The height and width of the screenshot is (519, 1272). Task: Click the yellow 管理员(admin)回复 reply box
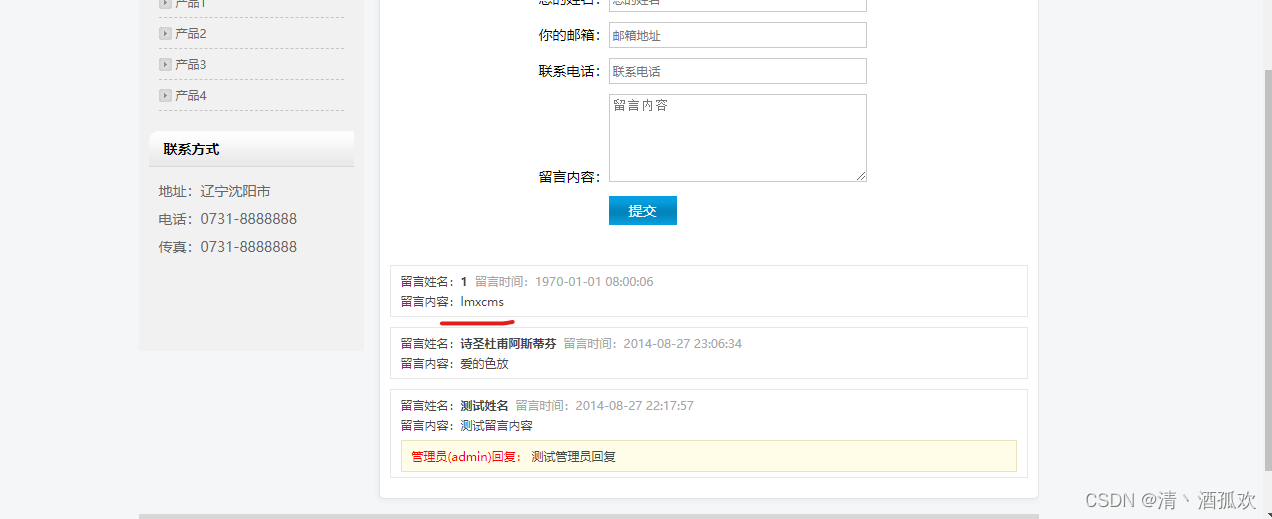click(708, 456)
